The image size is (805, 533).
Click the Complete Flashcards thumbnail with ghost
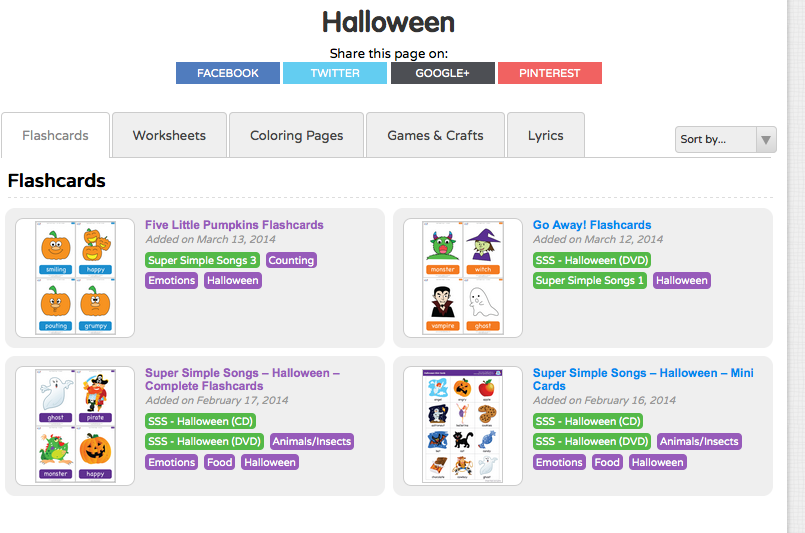[x=75, y=426]
